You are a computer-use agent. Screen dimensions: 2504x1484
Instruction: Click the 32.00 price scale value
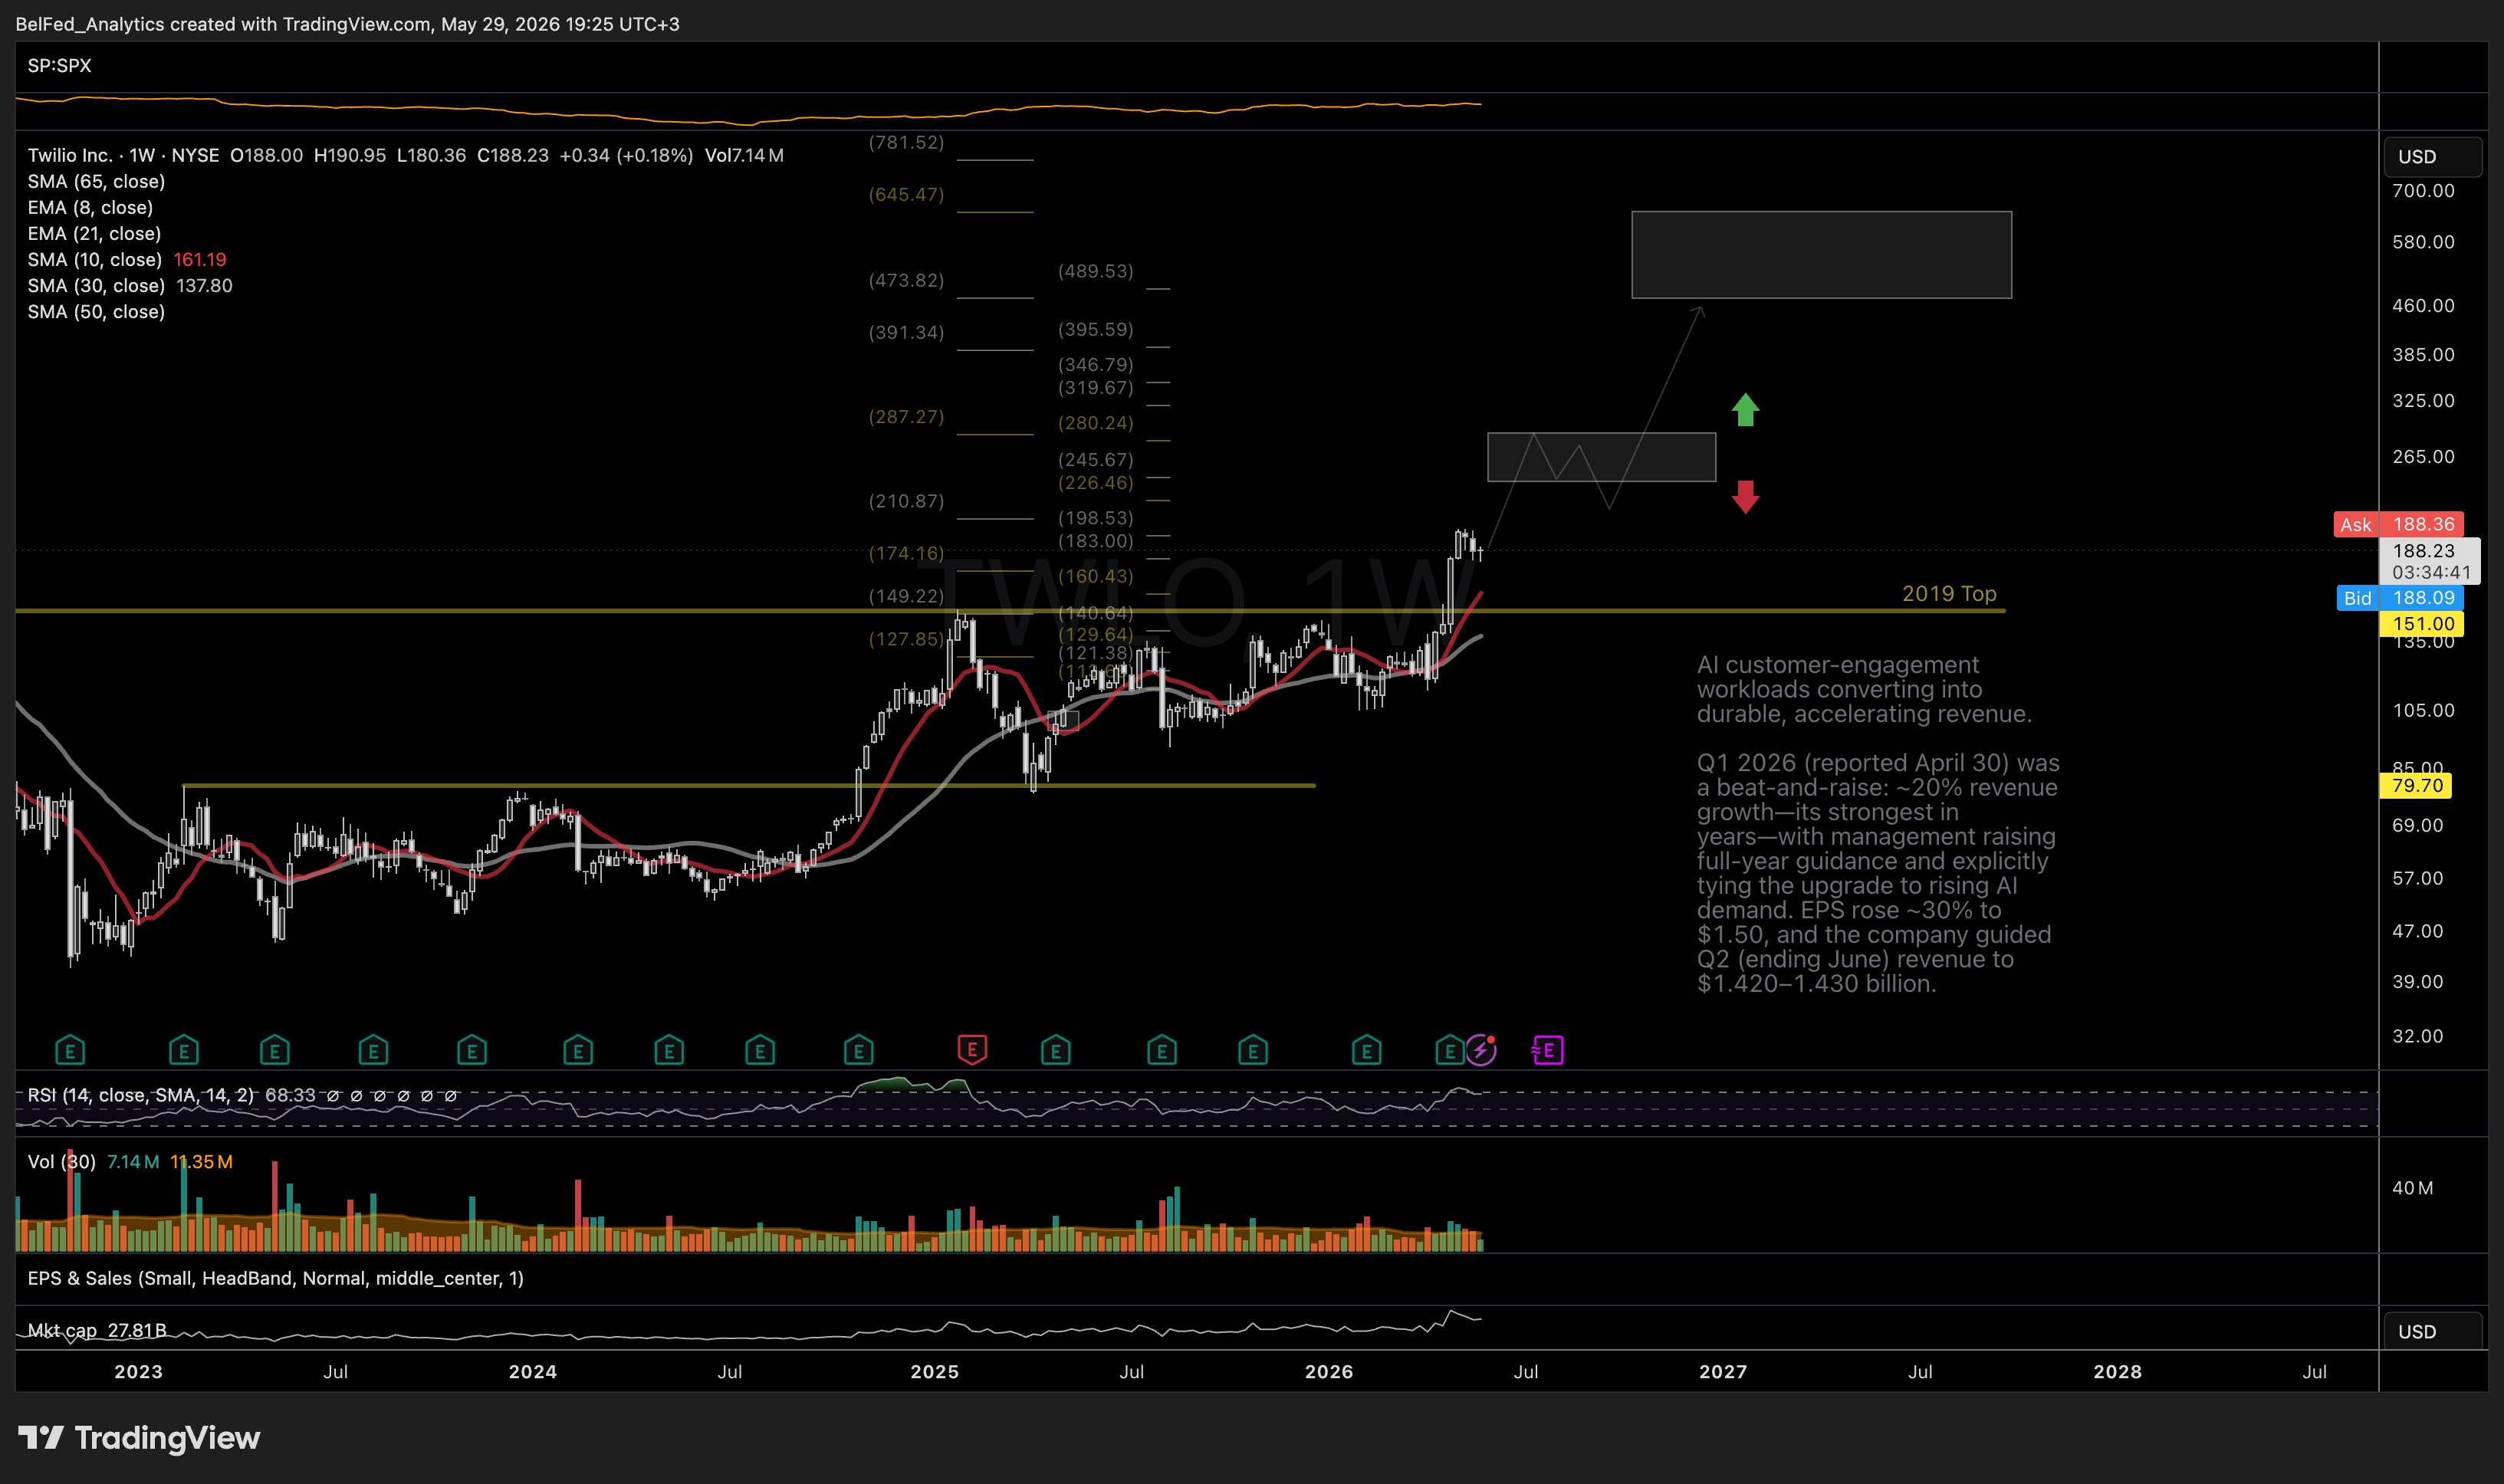pos(2418,1036)
